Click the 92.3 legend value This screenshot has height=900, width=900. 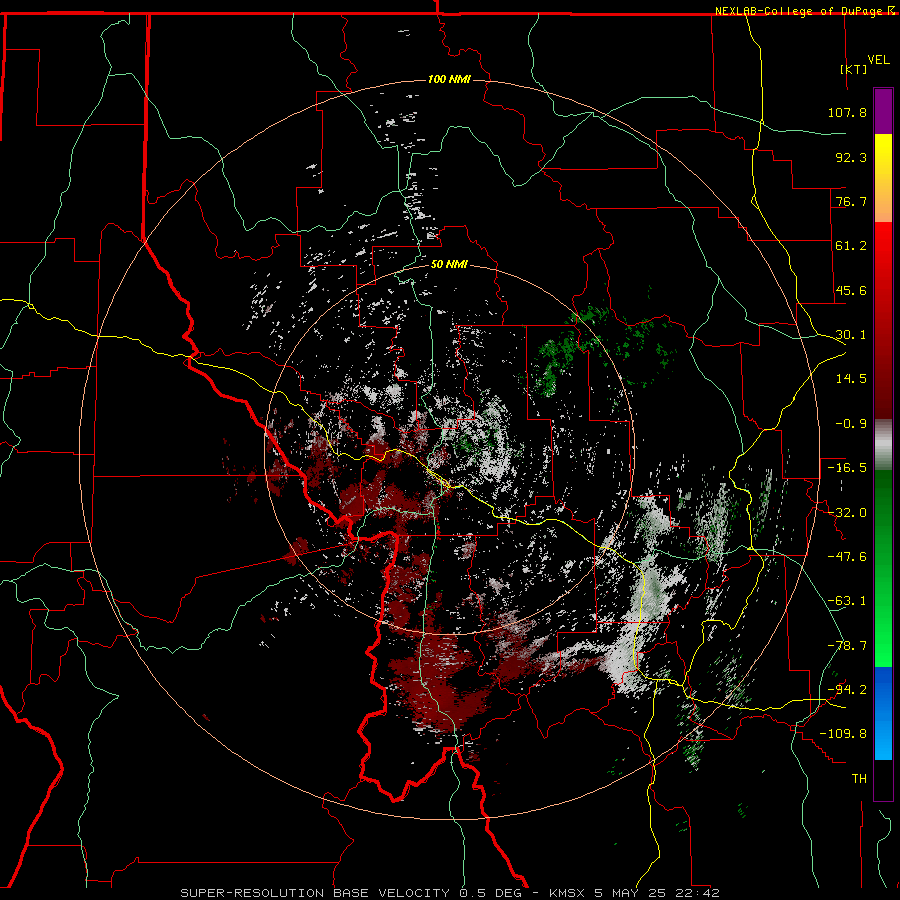click(851, 157)
